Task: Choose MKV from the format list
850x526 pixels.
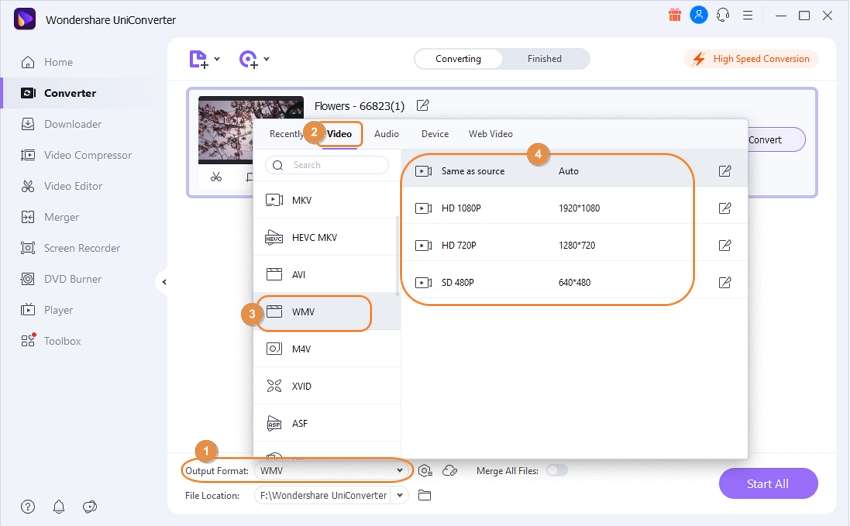Action: pos(326,200)
